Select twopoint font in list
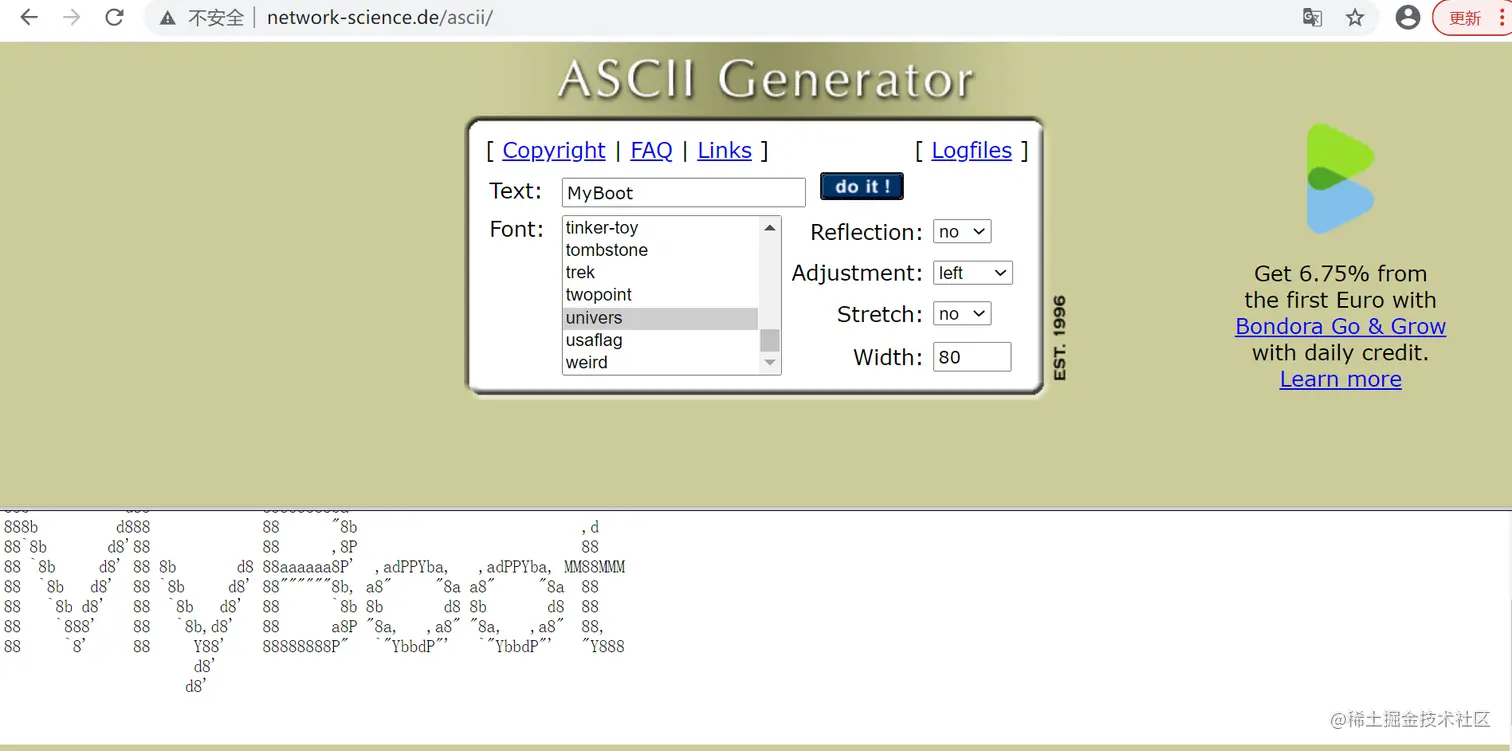Image resolution: width=1512 pixels, height=751 pixels. pyautogui.click(x=660, y=295)
